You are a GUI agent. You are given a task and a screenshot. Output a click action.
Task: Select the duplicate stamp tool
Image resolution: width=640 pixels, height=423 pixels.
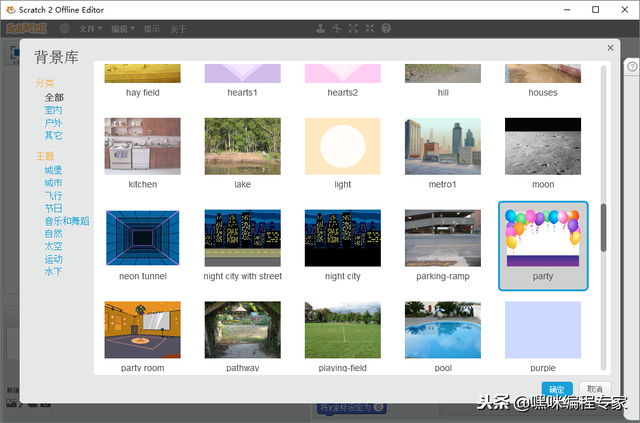coord(320,28)
